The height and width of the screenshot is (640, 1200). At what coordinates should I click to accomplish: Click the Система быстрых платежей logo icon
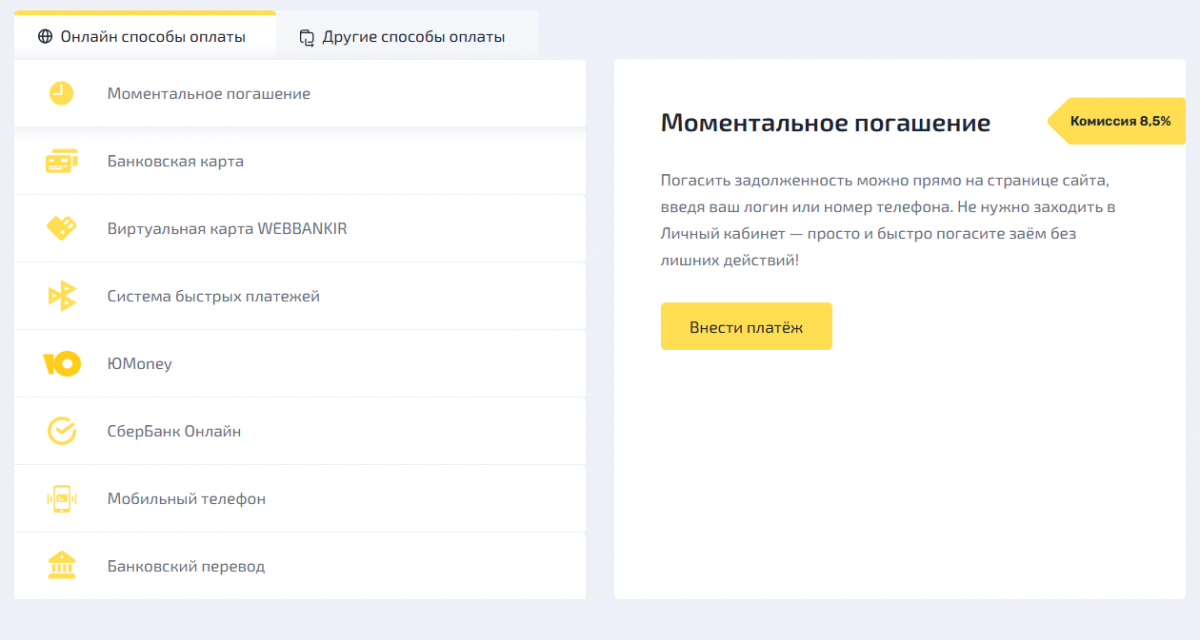tap(62, 296)
